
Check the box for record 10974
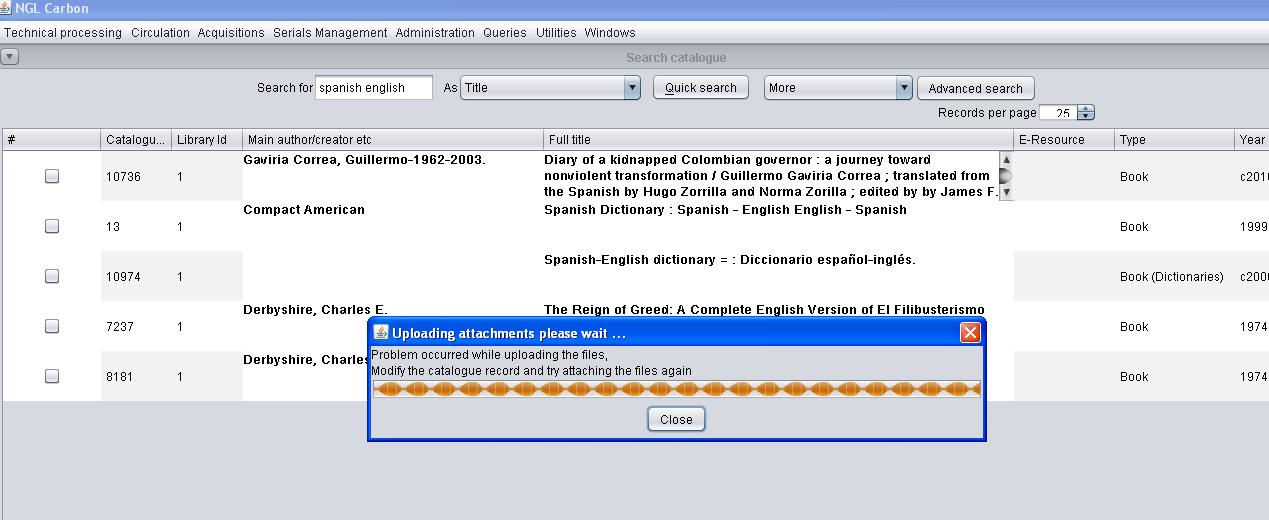(52, 276)
